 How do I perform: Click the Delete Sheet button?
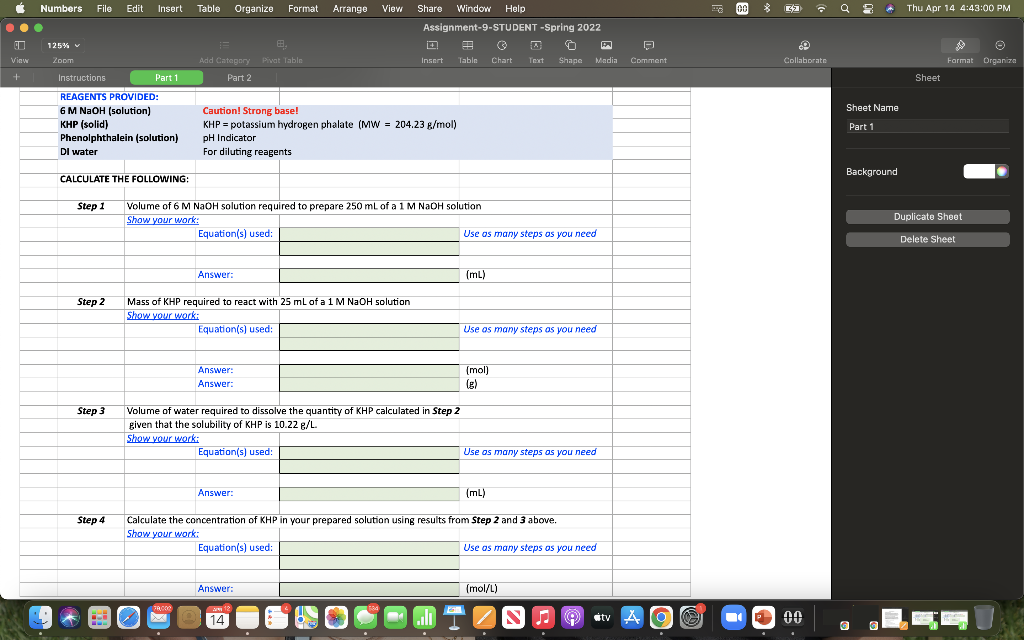(927, 239)
